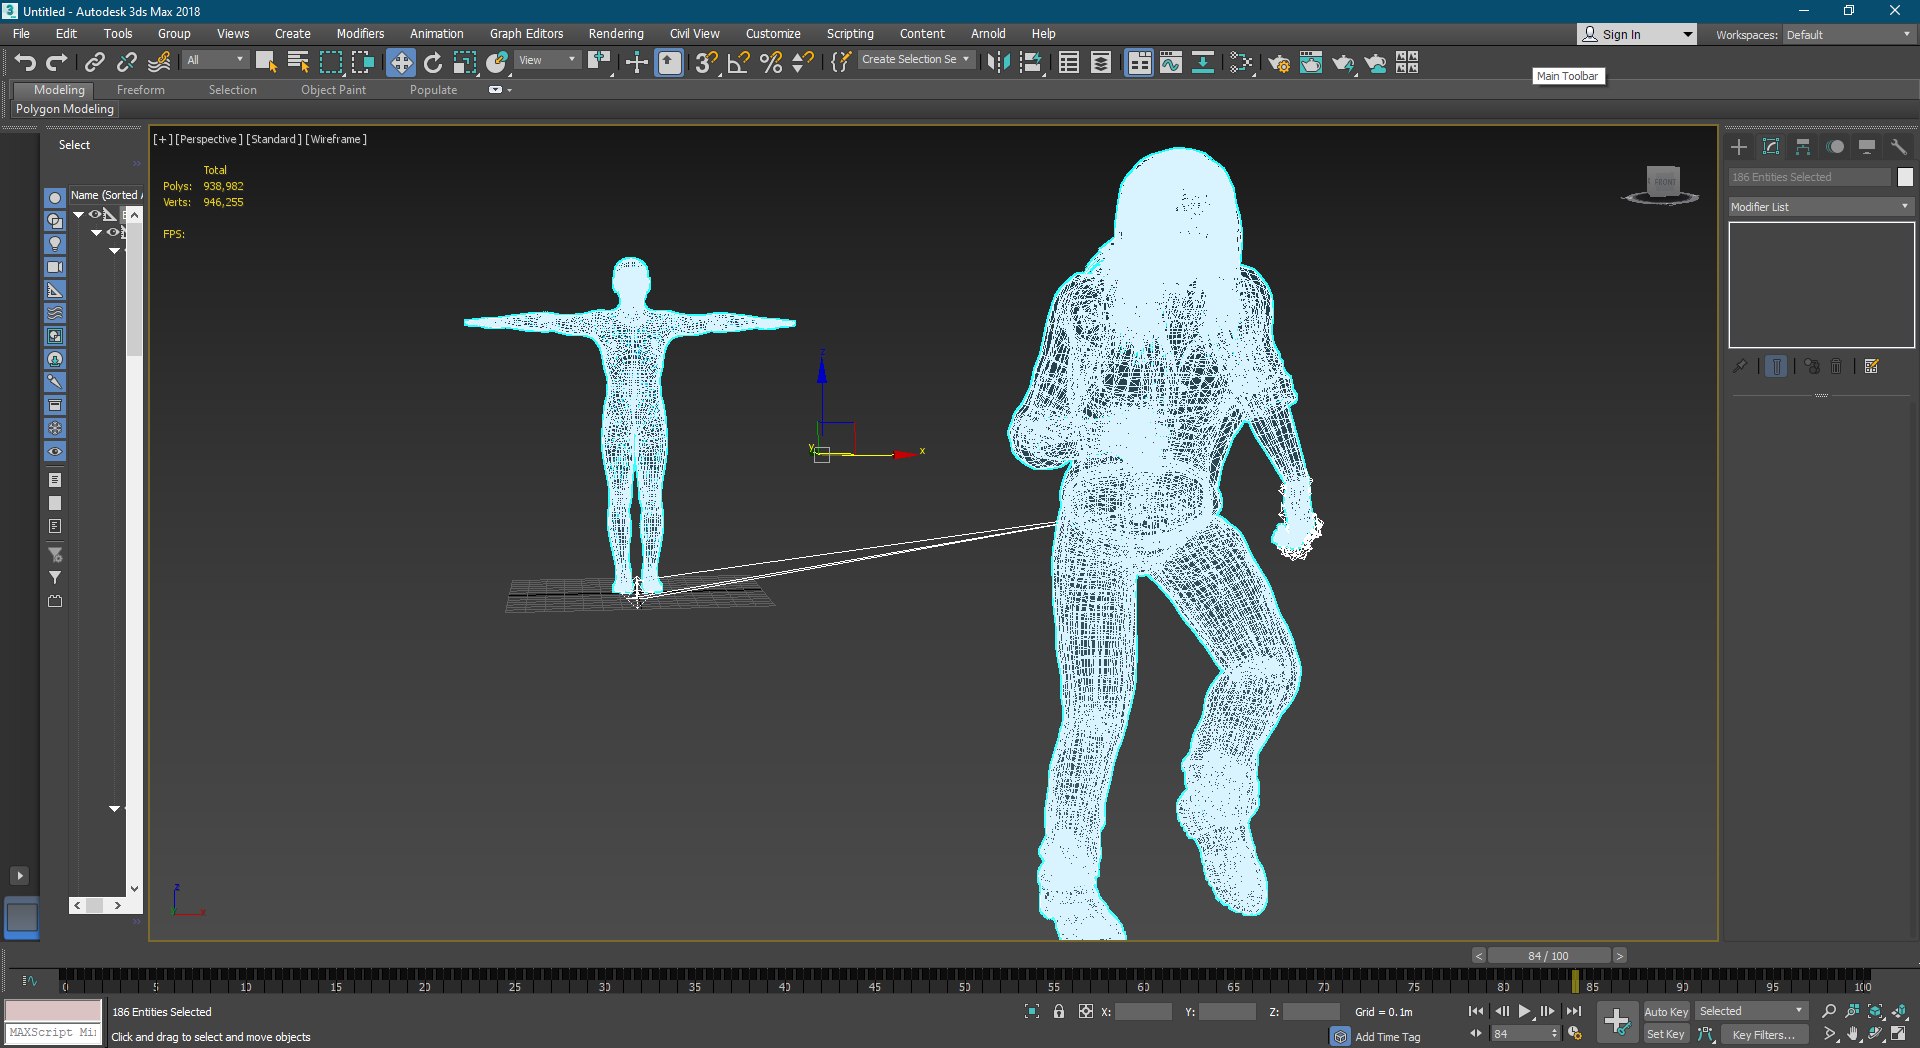Activate the Select Object tool

point(266,63)
